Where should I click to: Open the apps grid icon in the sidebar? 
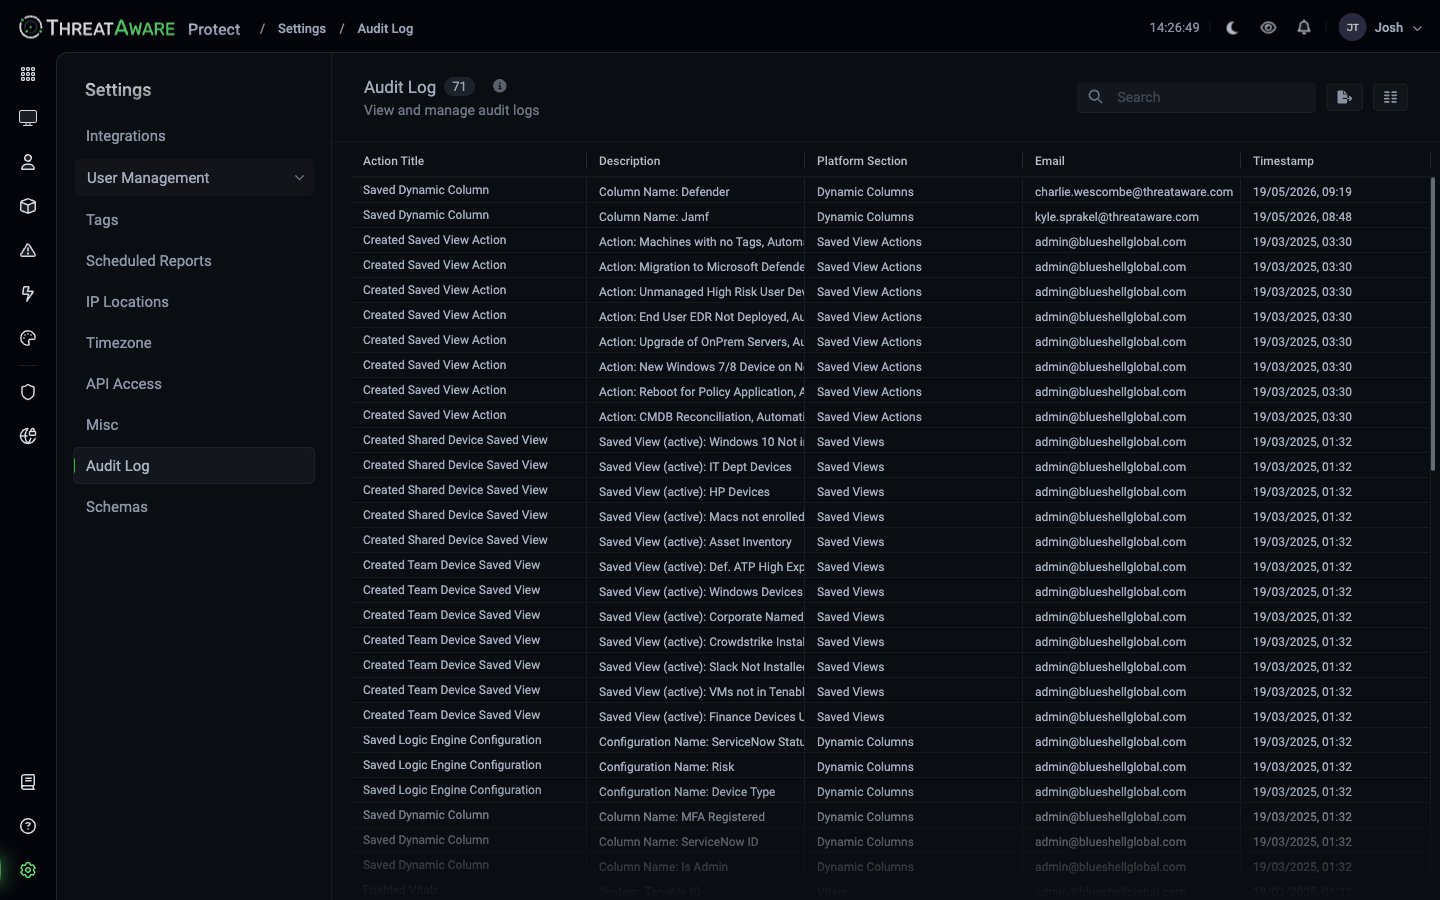pyautogui.click(x=28, y=74)
